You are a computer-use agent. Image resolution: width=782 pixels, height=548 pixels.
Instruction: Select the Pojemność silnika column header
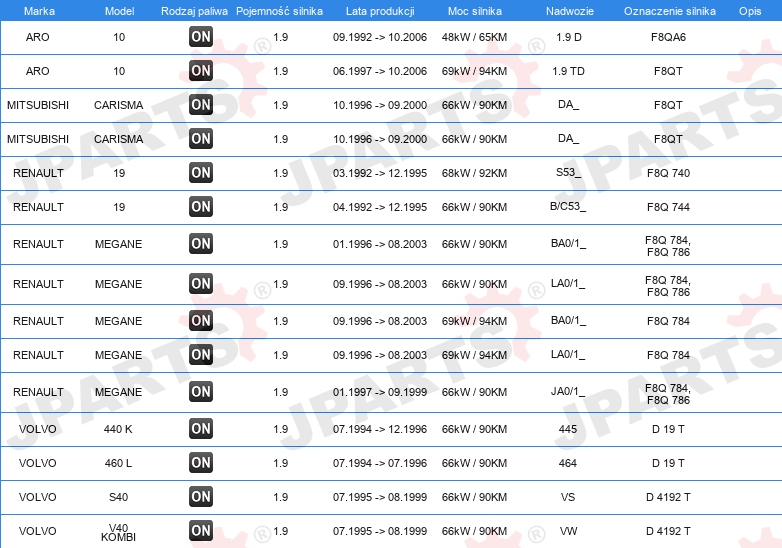279,11
